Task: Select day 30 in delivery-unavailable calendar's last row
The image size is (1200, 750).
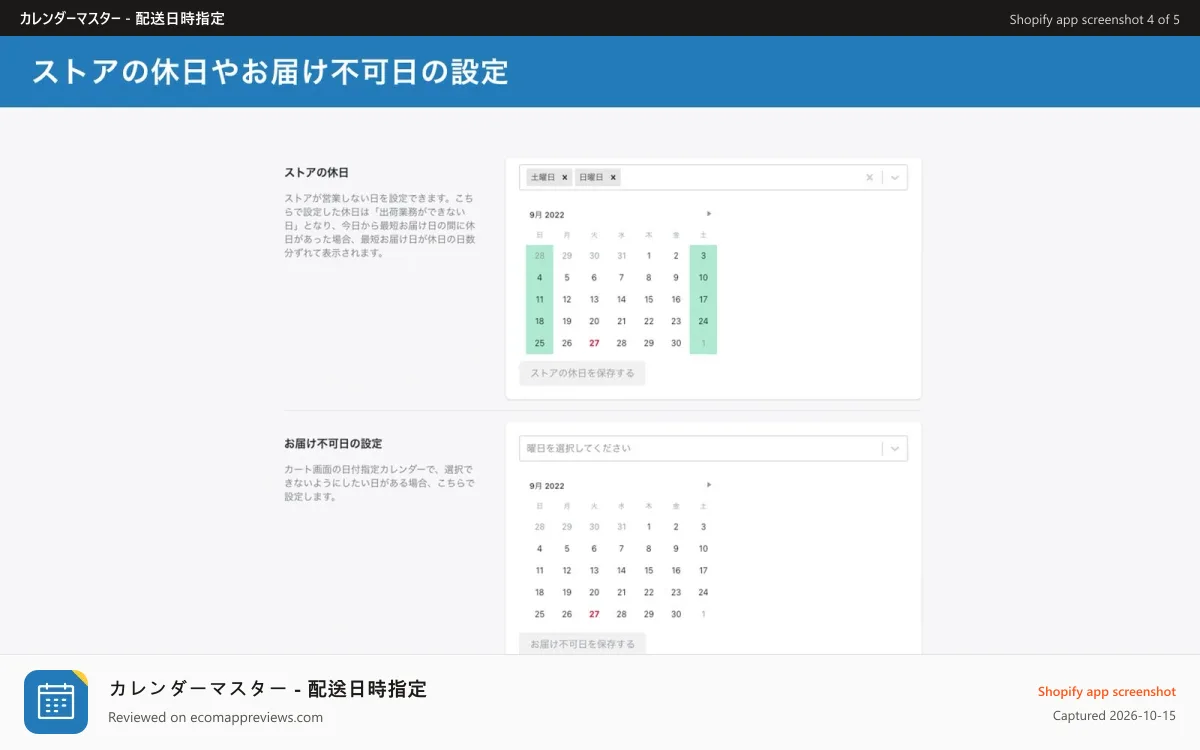Action: [676, 615]
